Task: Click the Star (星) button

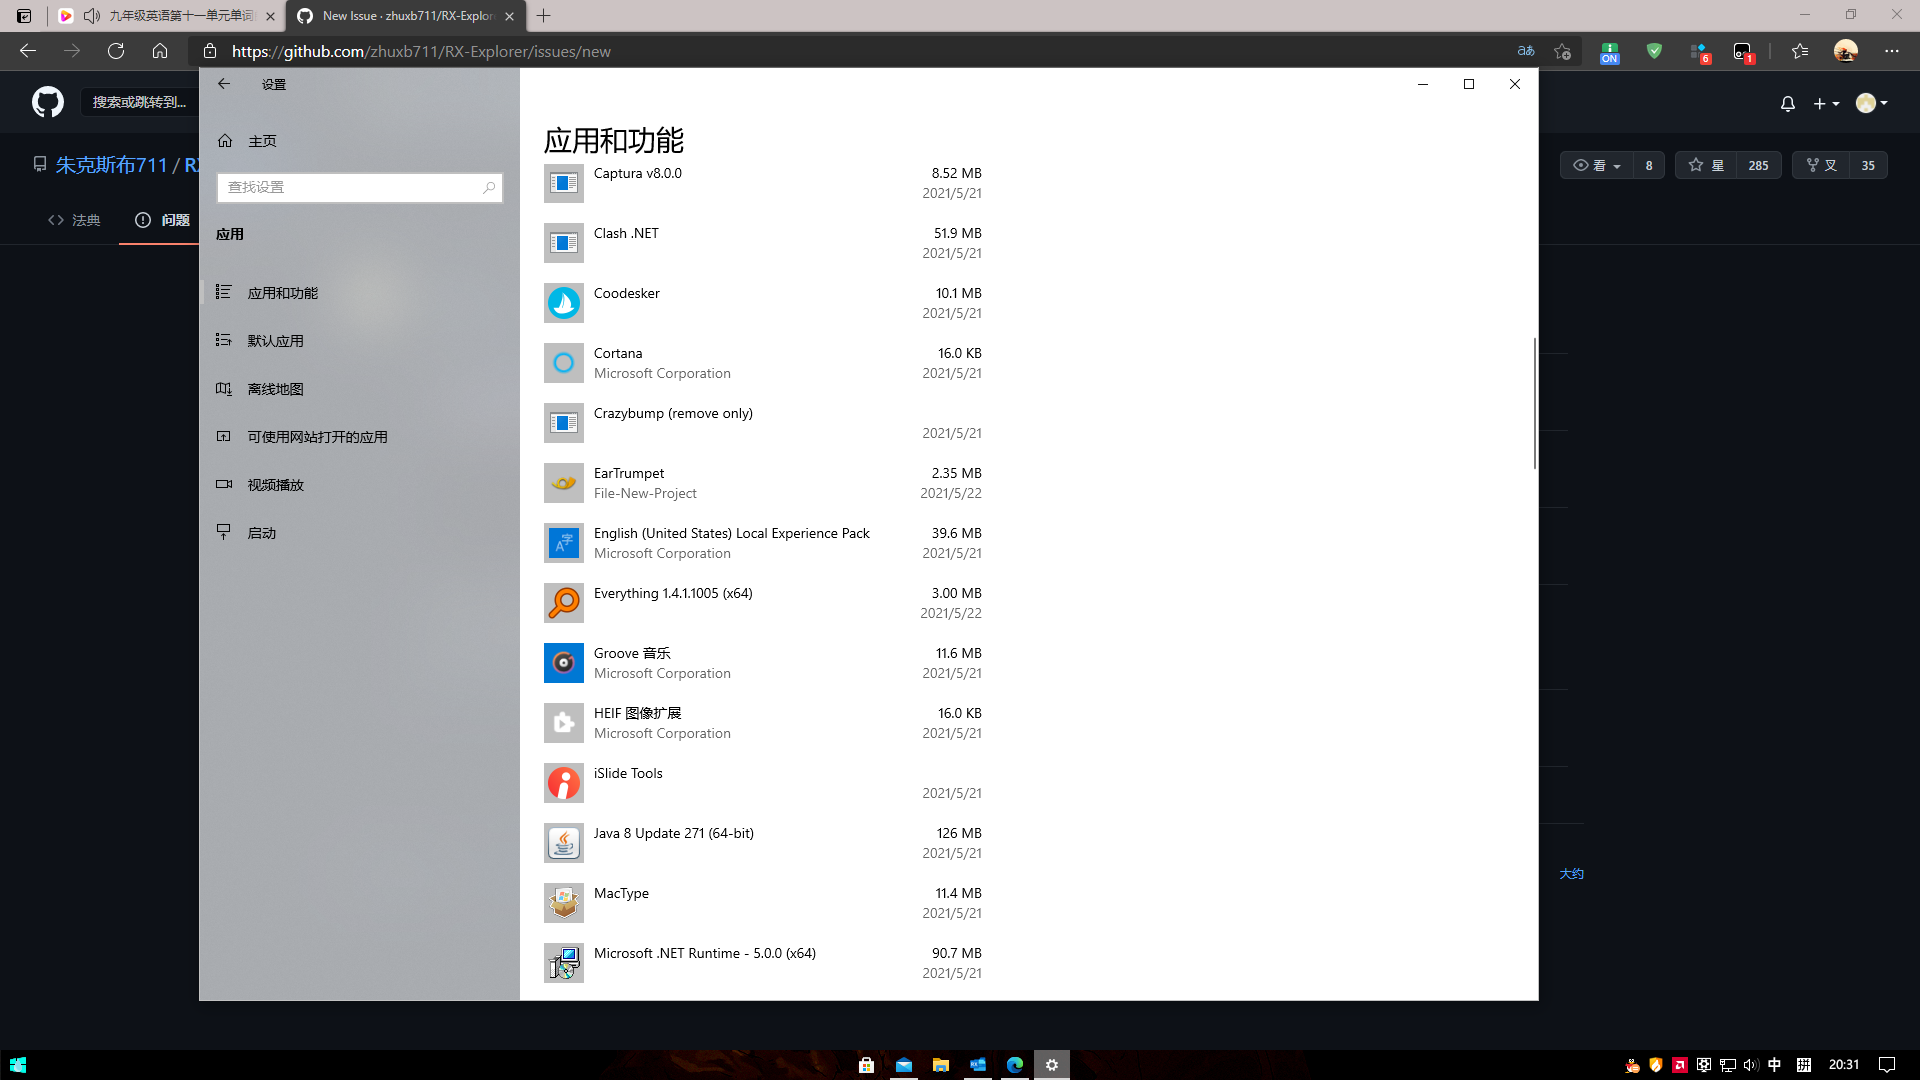Action: [1706, 165]
